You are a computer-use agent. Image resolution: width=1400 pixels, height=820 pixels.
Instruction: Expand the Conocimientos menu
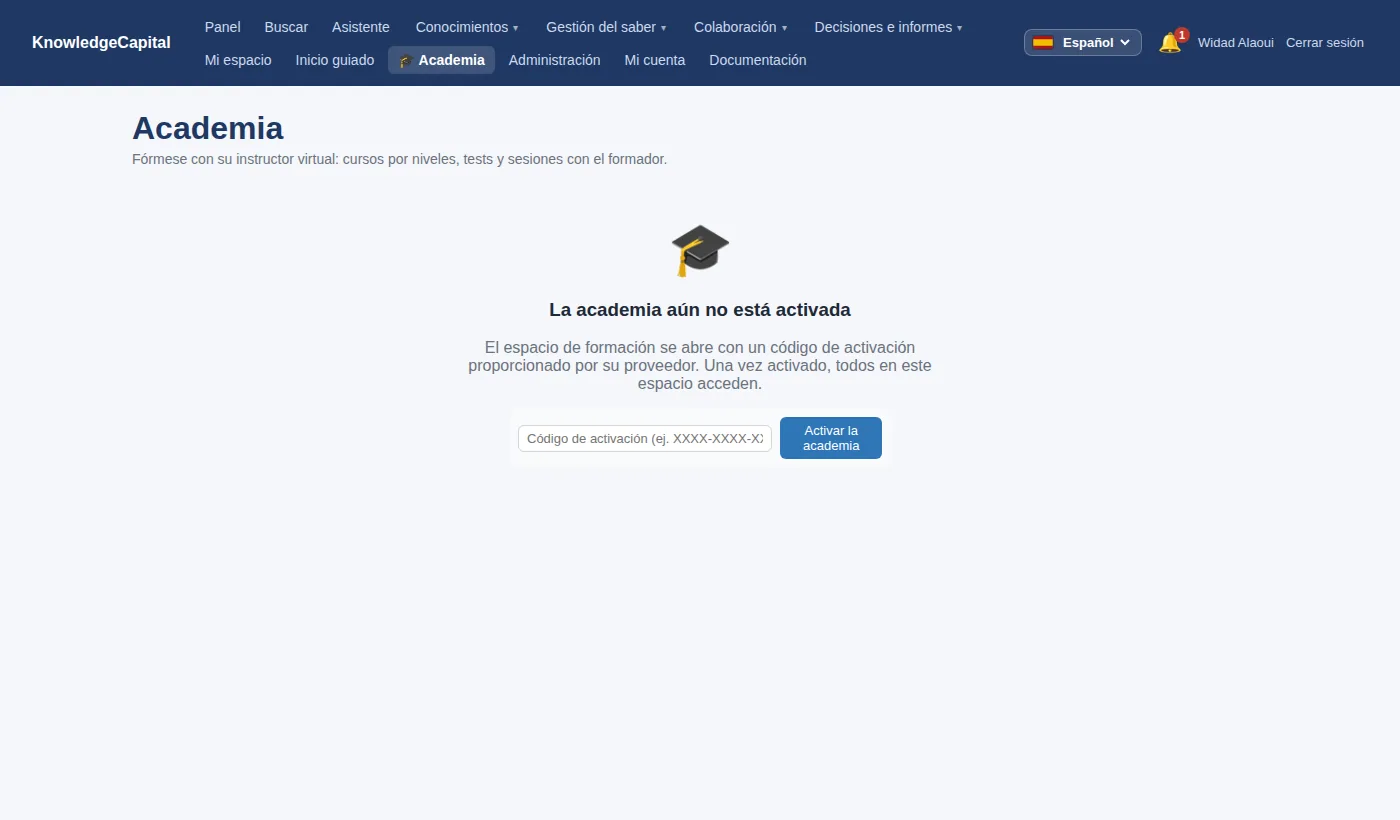click(x=467, y=27)
